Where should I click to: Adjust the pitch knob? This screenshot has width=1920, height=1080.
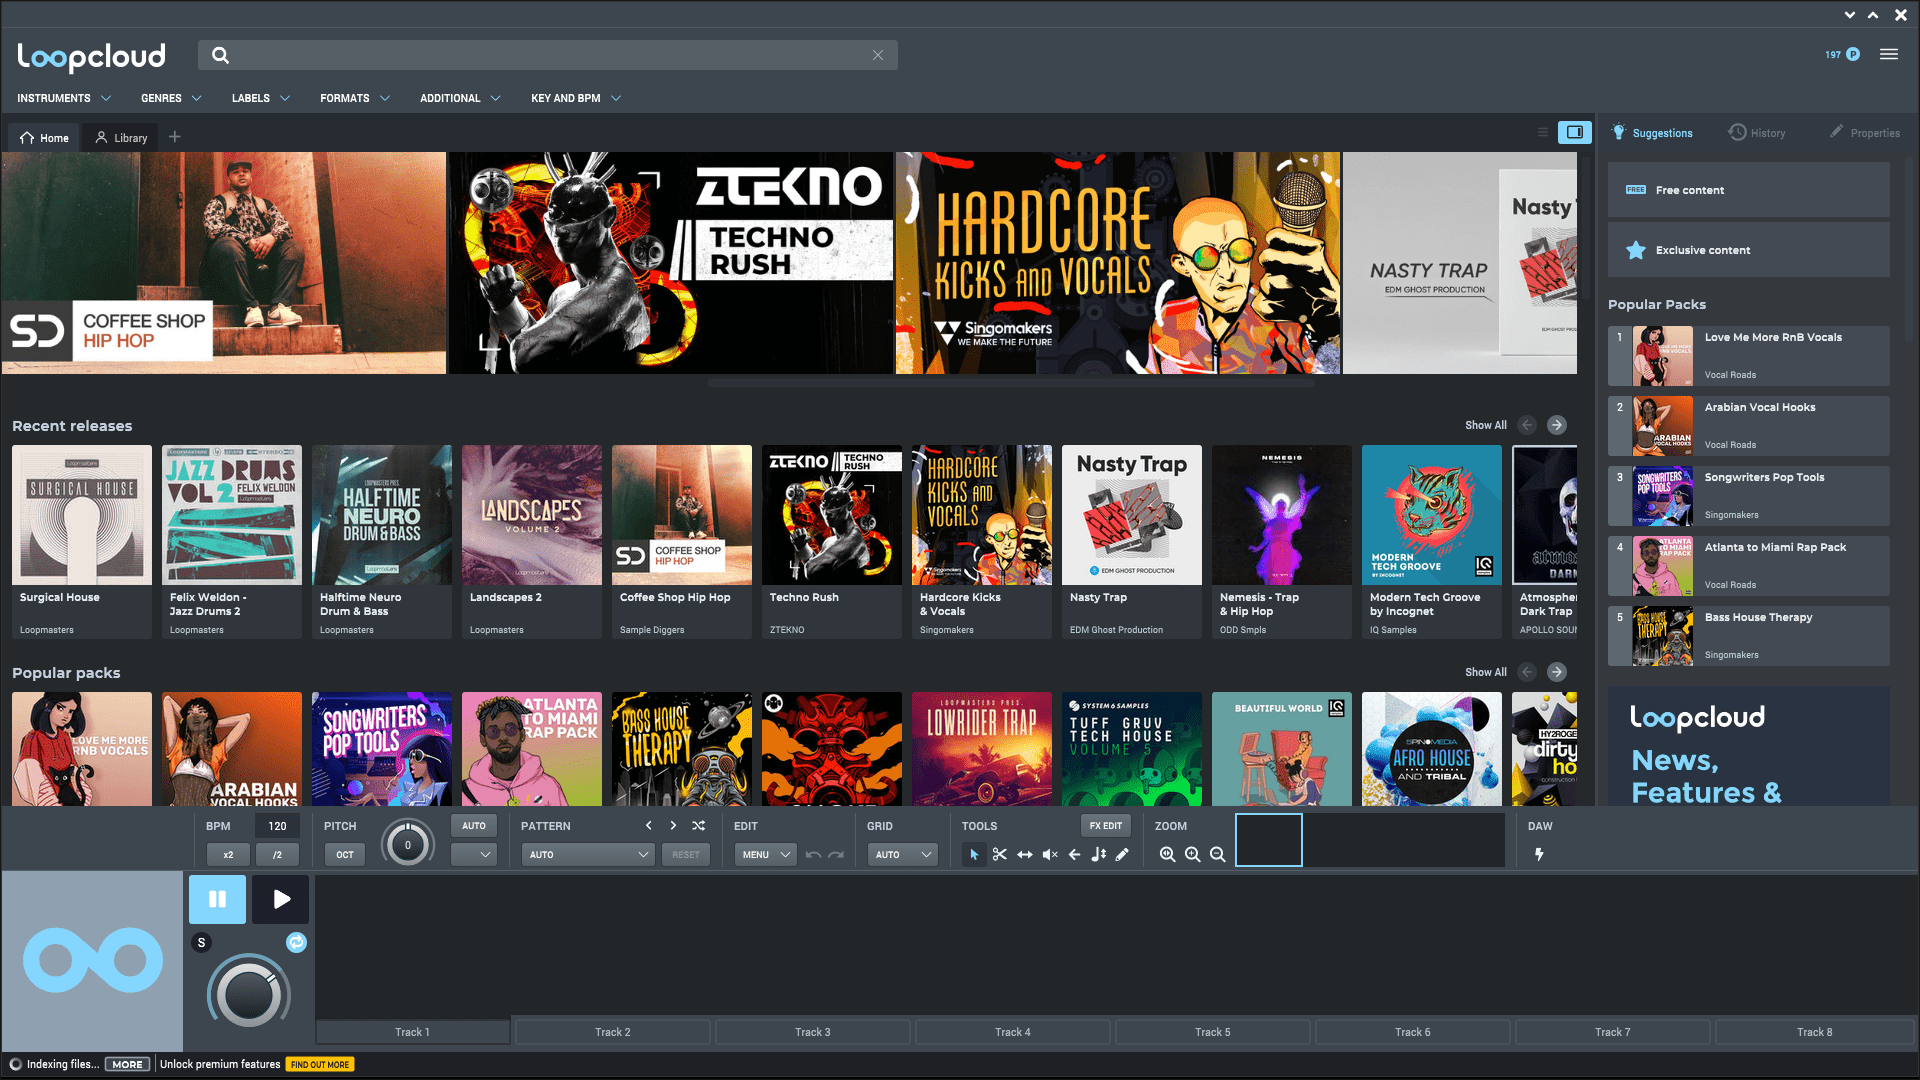[x=407, y=845]
